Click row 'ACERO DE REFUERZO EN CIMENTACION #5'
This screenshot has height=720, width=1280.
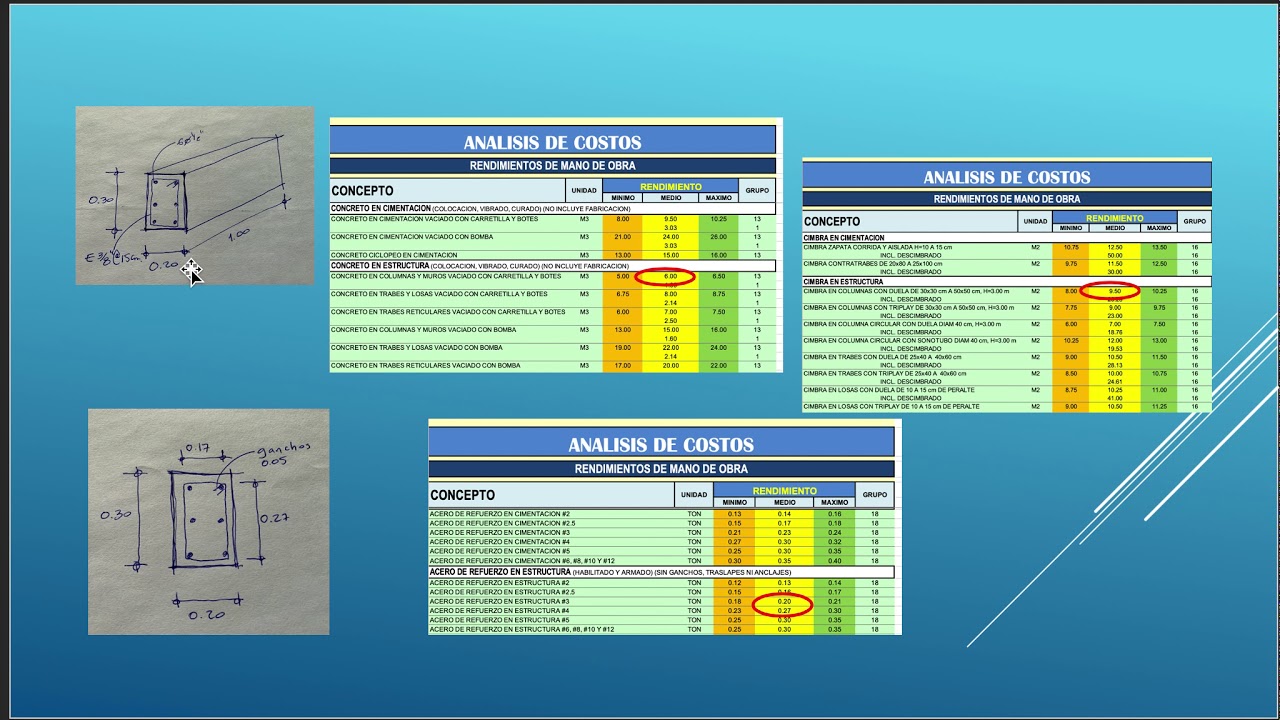coord(661,551)
